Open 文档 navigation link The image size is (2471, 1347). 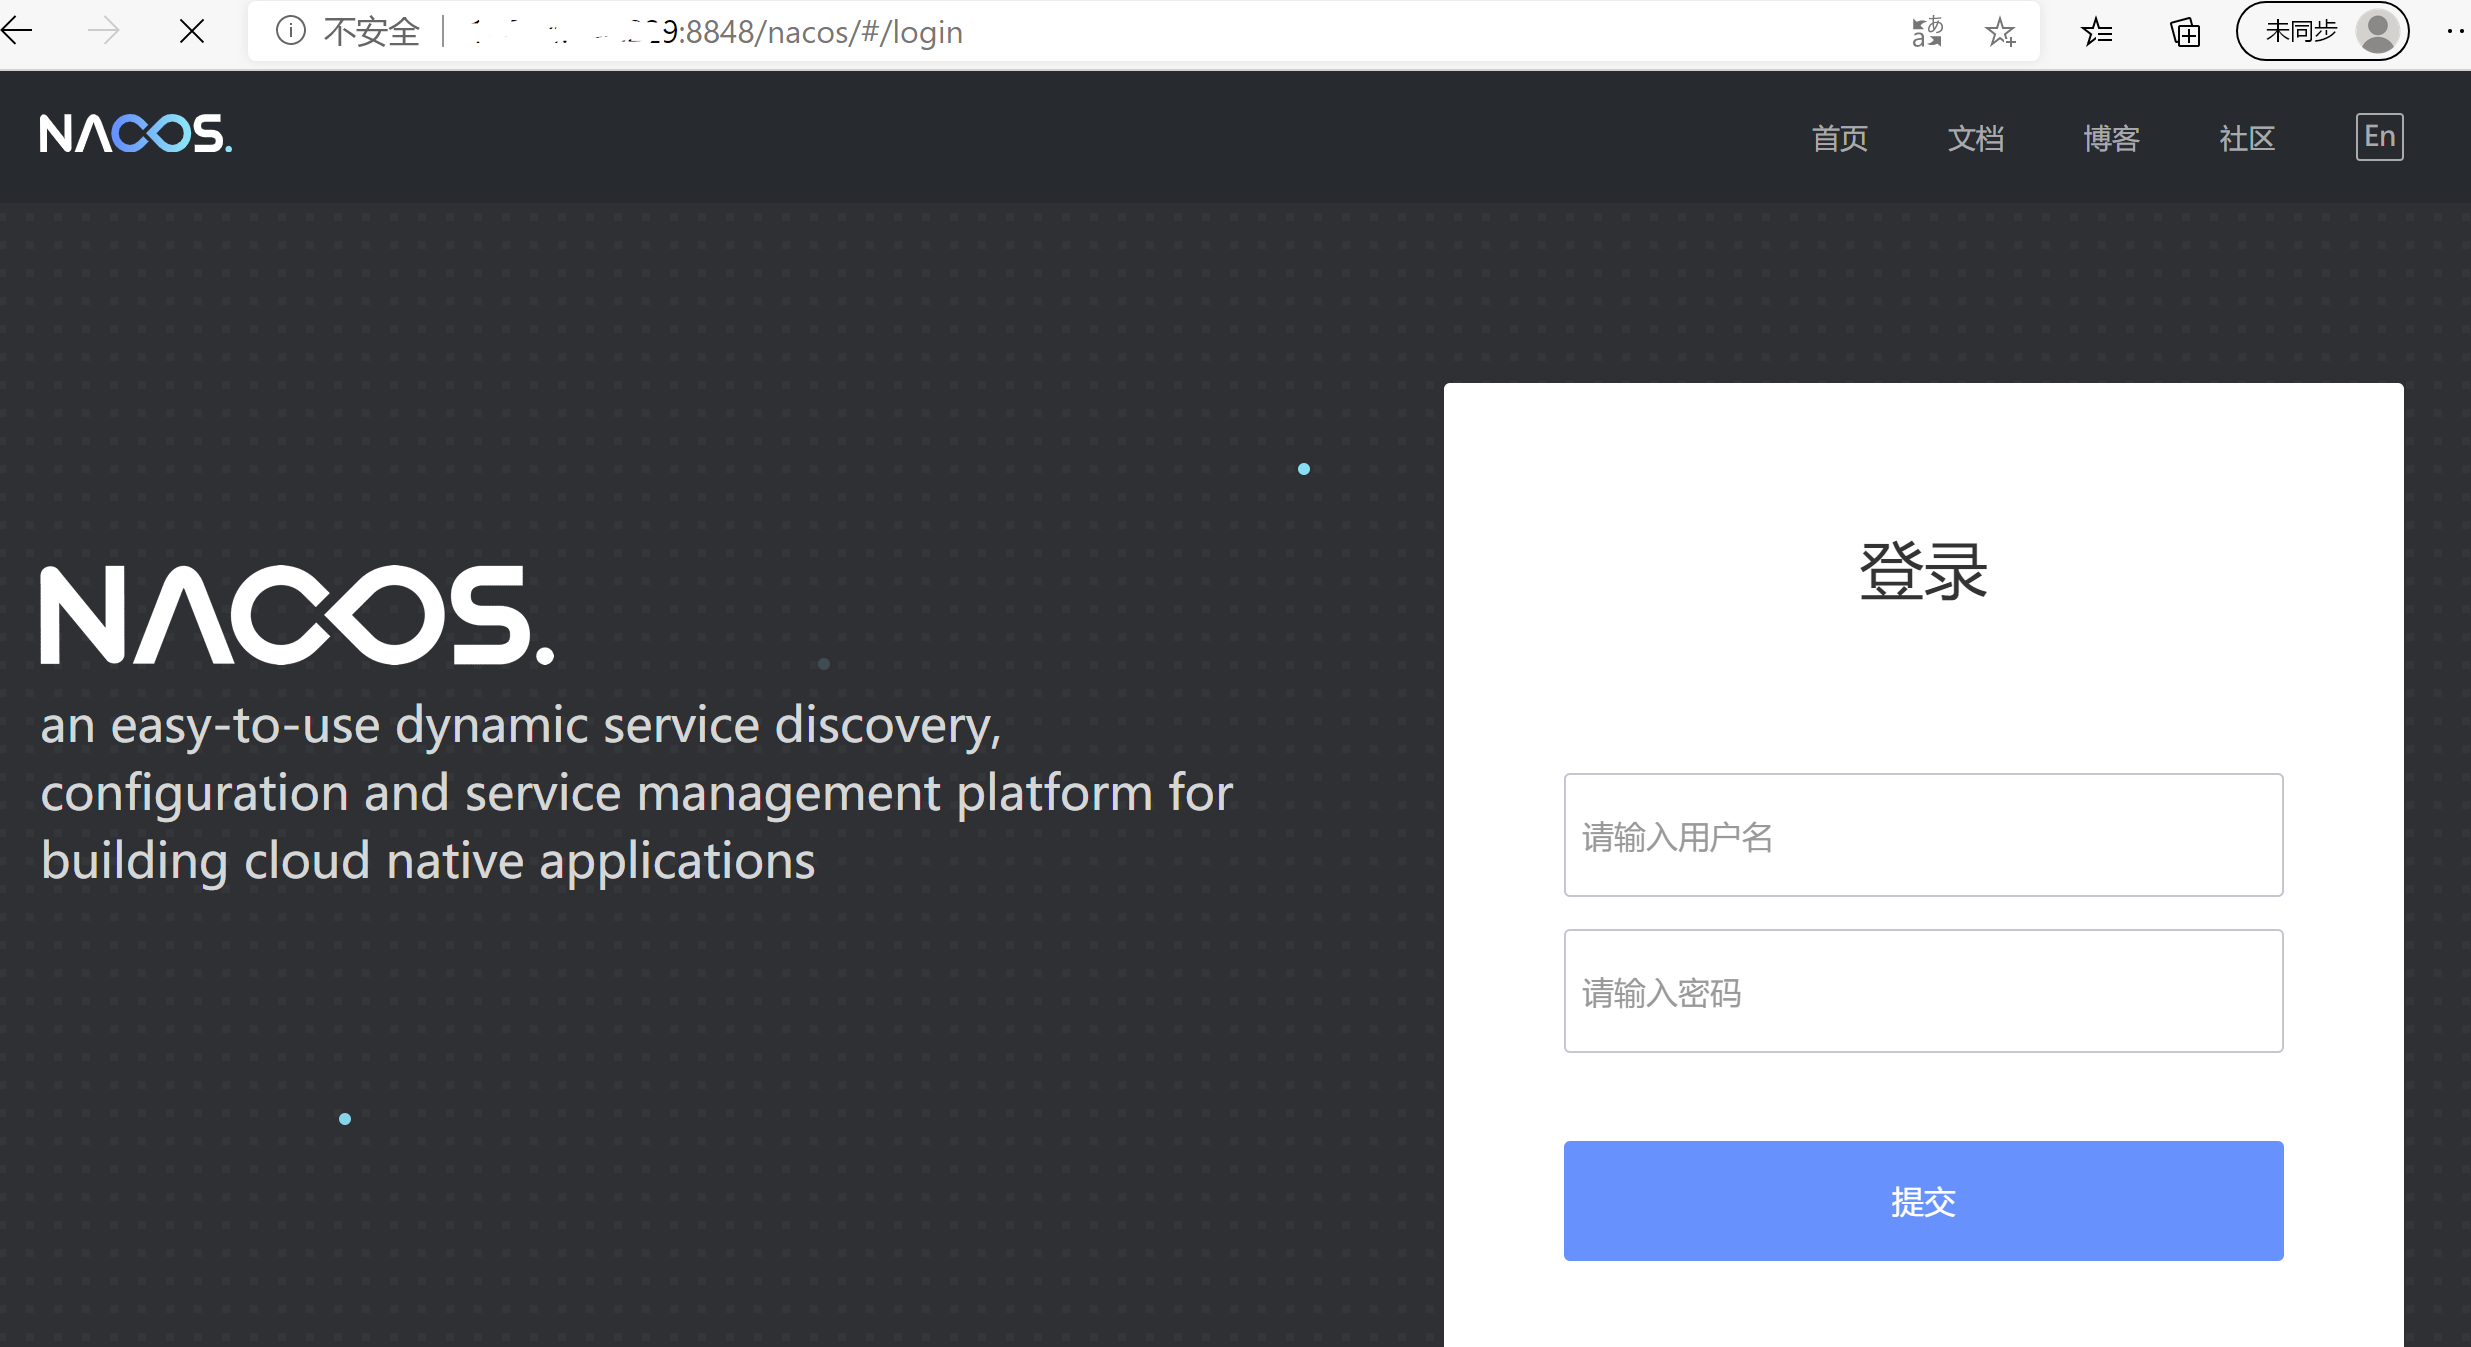point(1976,138)
